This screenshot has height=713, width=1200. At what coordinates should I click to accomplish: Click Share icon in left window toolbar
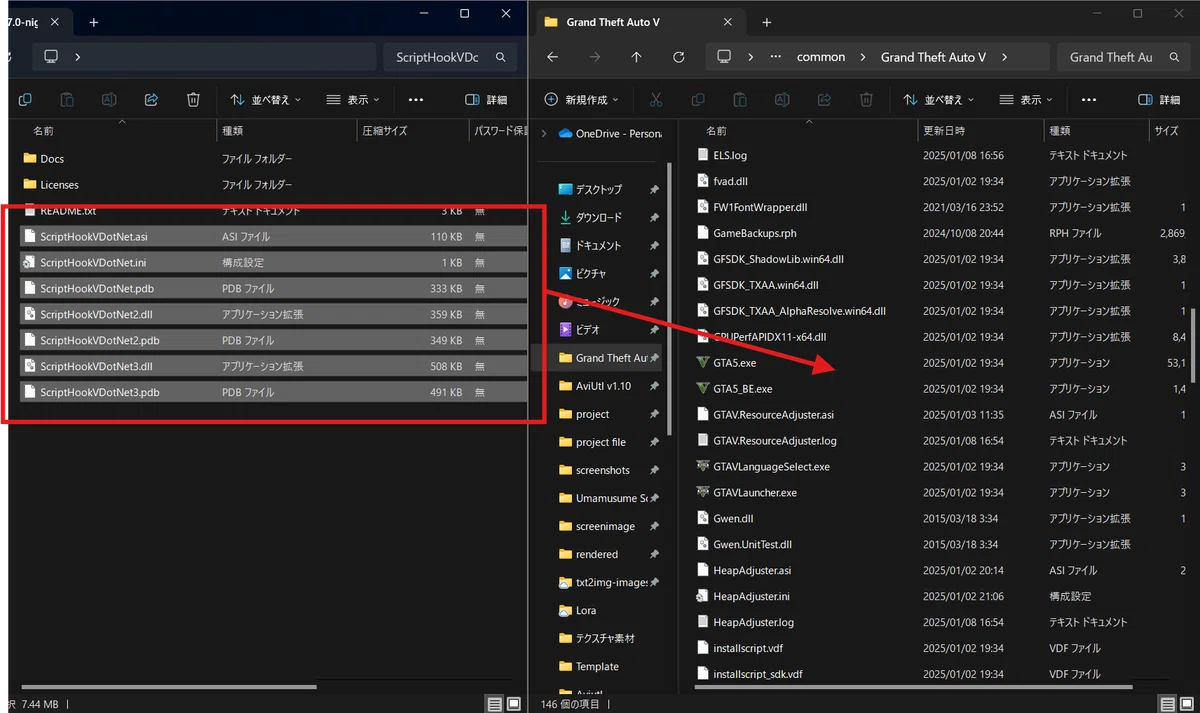click(x=151, y=100)
